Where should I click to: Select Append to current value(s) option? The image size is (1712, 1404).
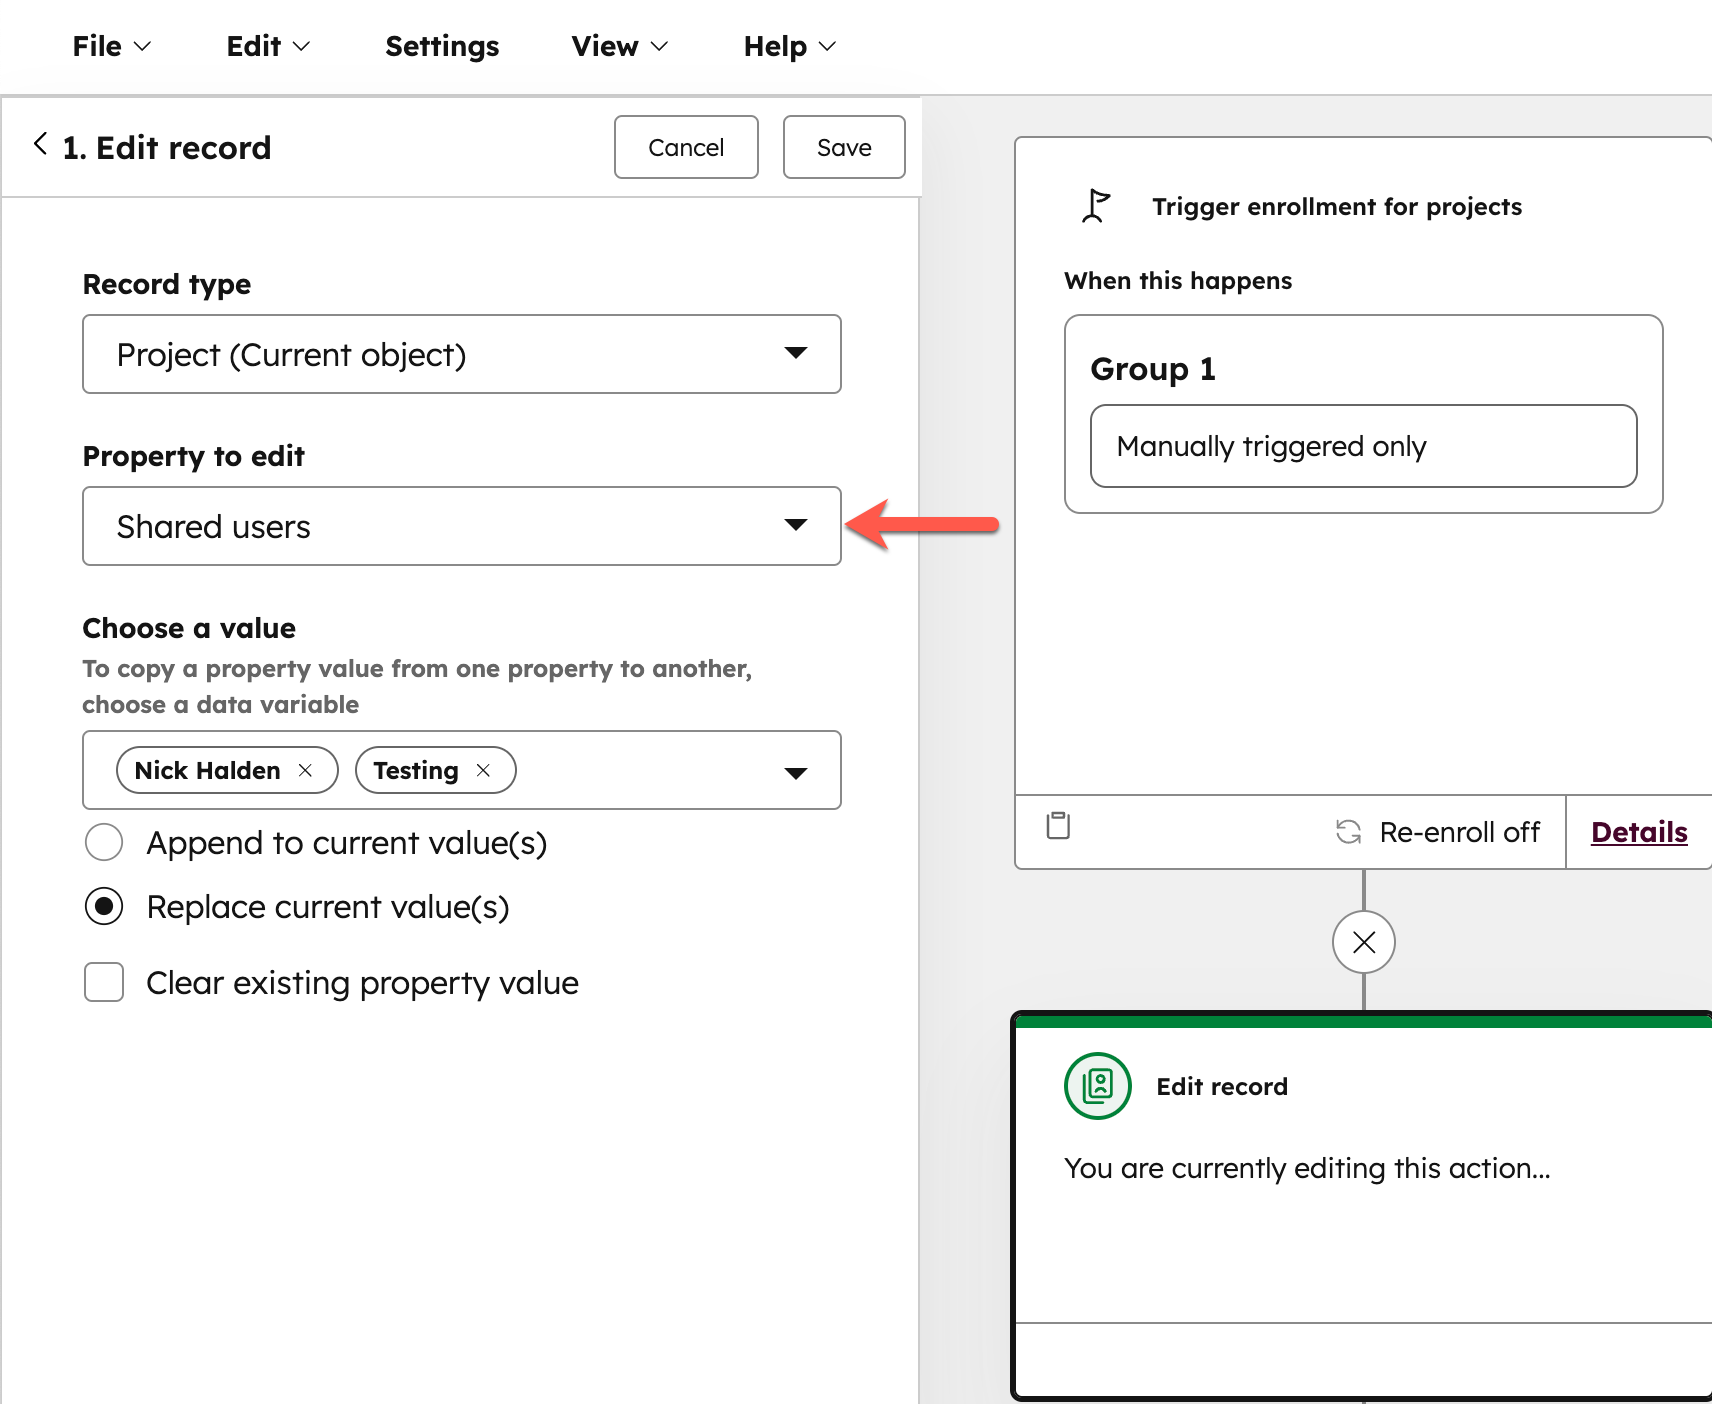[x=104, y=843]
